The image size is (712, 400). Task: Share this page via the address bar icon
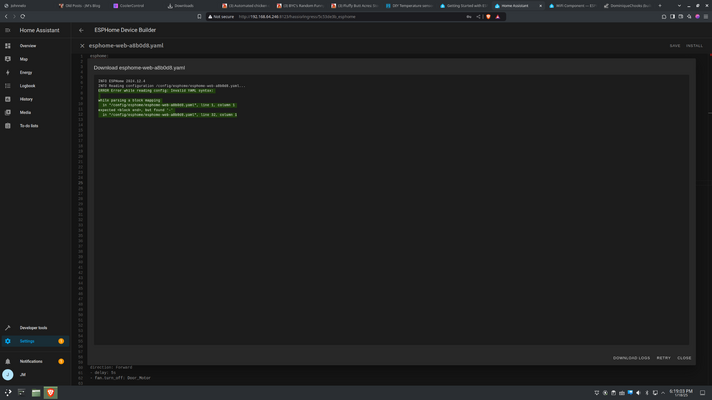pyautogui.click(x=478, y=17)
